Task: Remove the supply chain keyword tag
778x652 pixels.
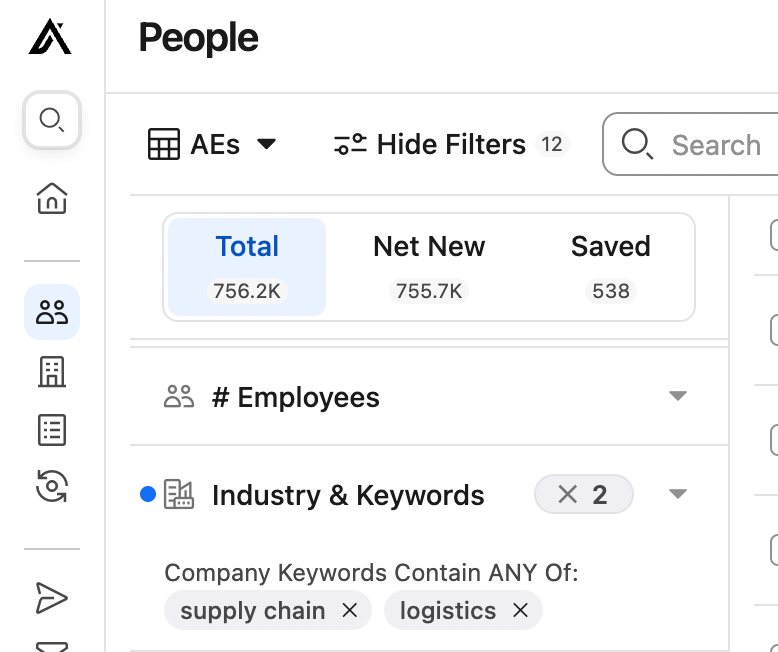Action: pyautogui.click(x=349, y=611)
